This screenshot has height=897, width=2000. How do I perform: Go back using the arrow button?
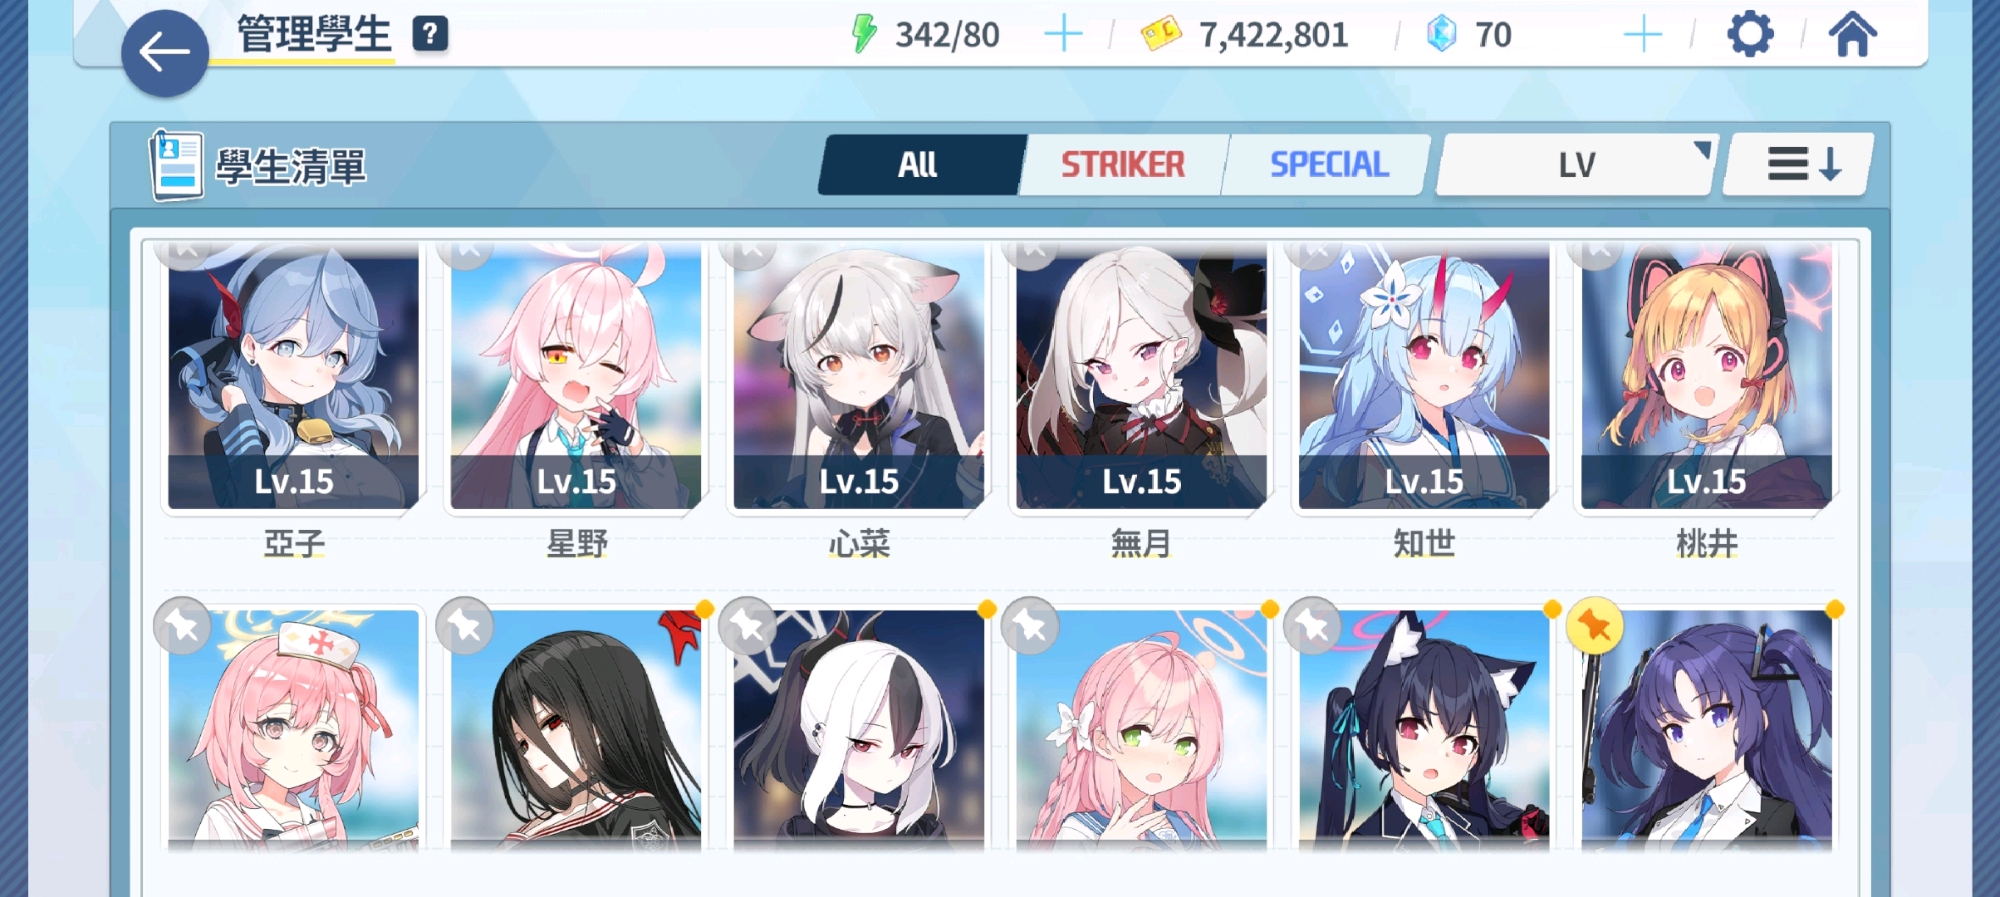click(165, 53)
